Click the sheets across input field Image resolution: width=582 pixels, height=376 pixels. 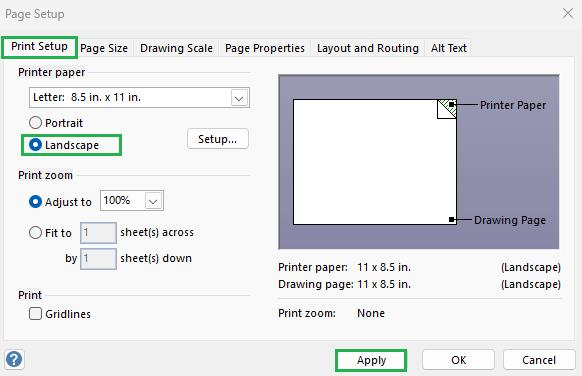tap(98, 233)
